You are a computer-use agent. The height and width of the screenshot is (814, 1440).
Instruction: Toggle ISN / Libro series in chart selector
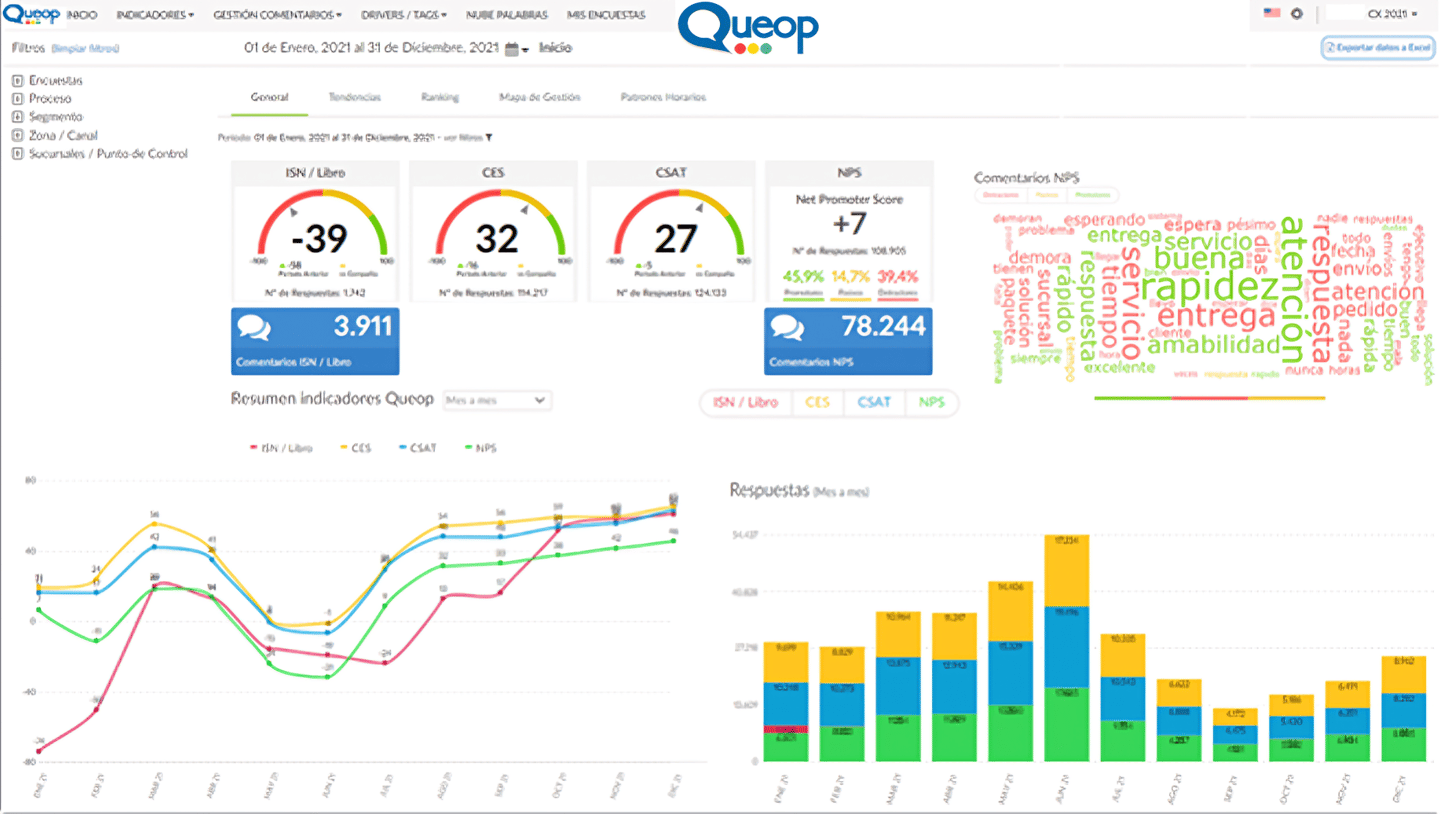point(745,402)
